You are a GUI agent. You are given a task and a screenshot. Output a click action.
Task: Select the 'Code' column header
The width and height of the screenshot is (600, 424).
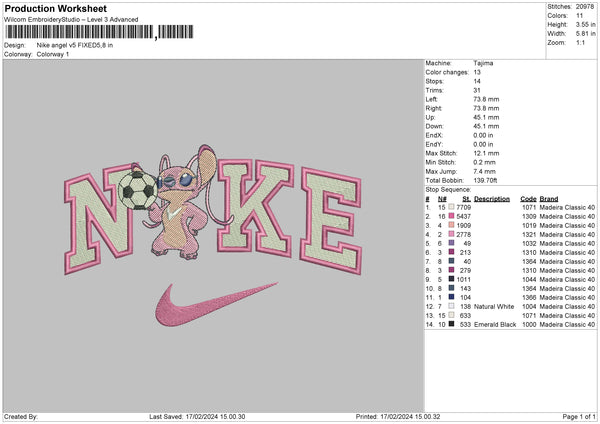(x=528, y=199)
